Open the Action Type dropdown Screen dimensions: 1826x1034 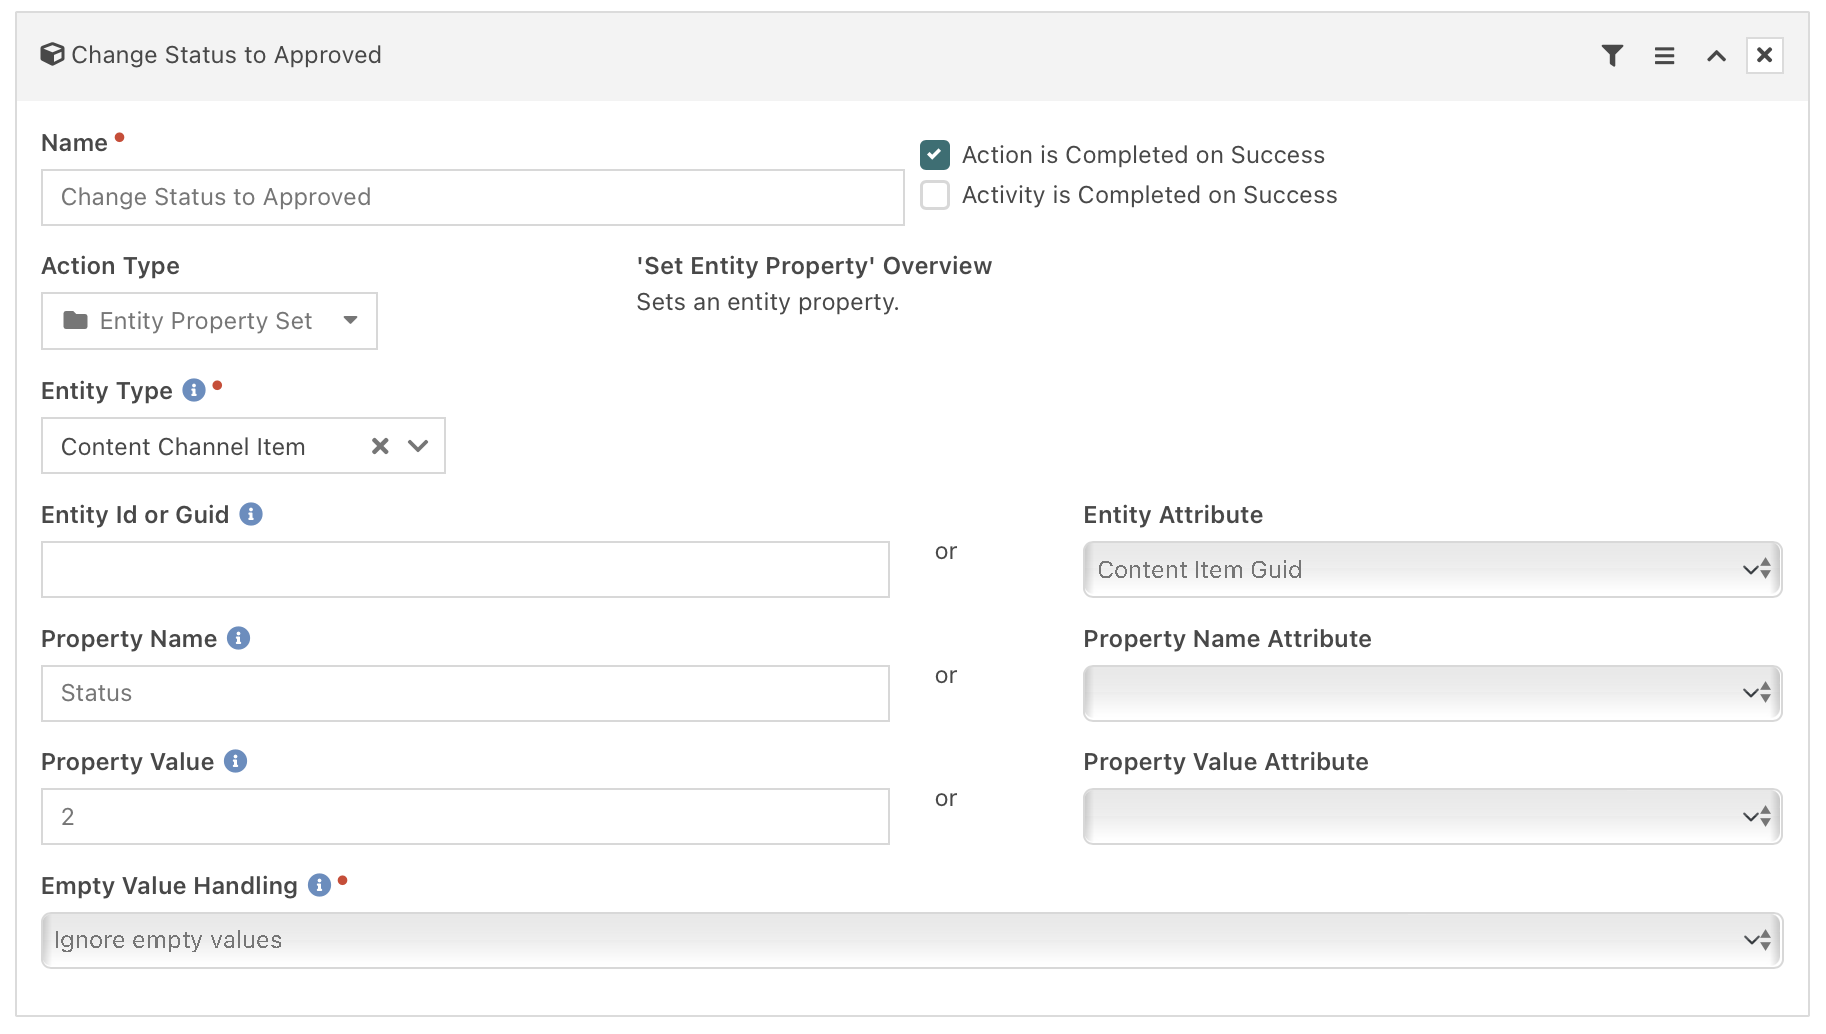point(209,321)
